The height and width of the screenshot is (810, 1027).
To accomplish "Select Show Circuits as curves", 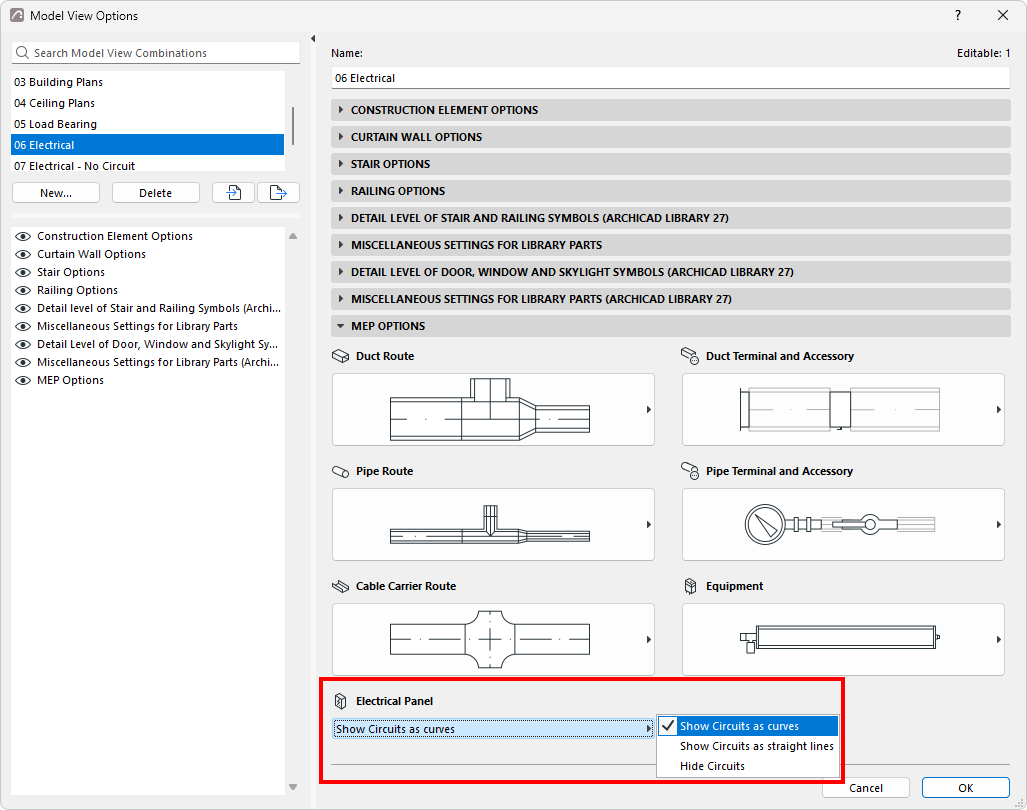I will (748, 726).
